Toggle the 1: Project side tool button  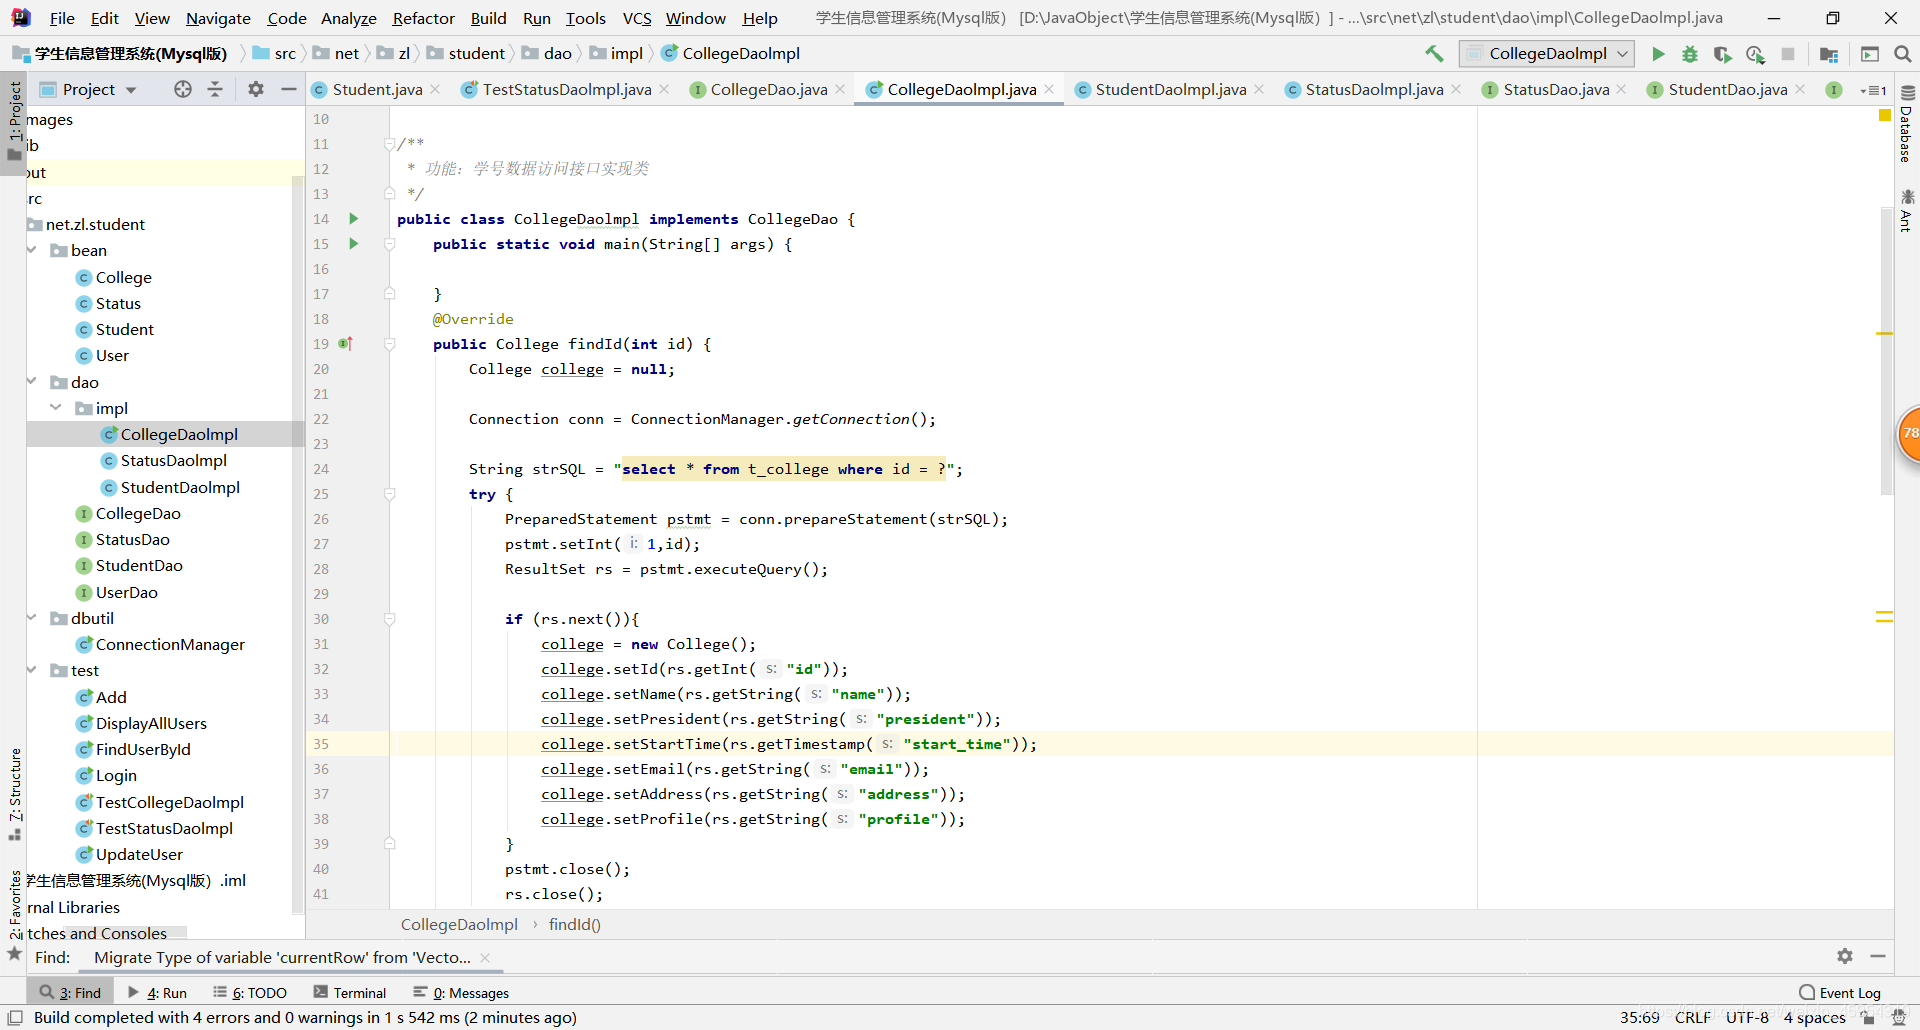pyautogui.click(x=14, y=122)
